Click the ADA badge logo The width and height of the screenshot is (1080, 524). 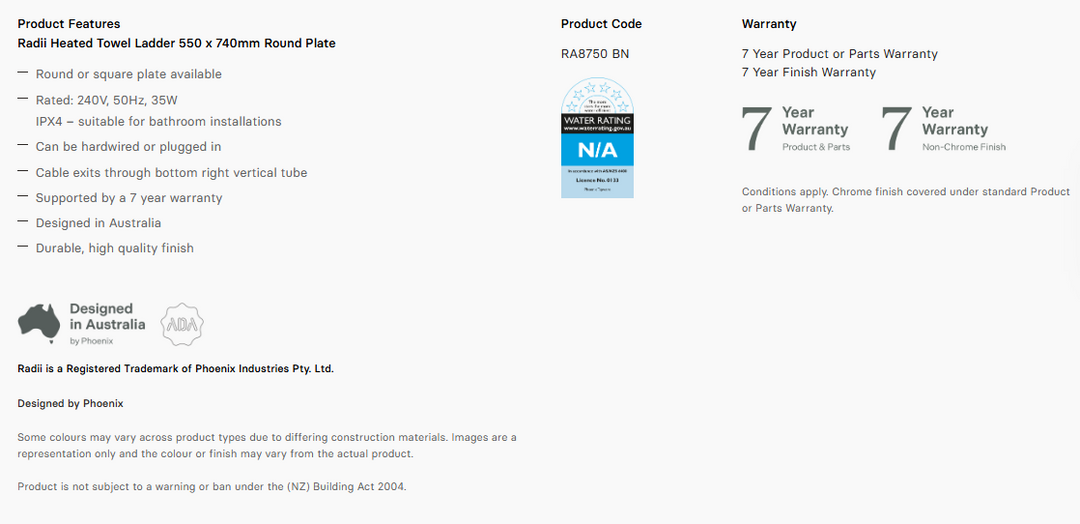point(183,324)
